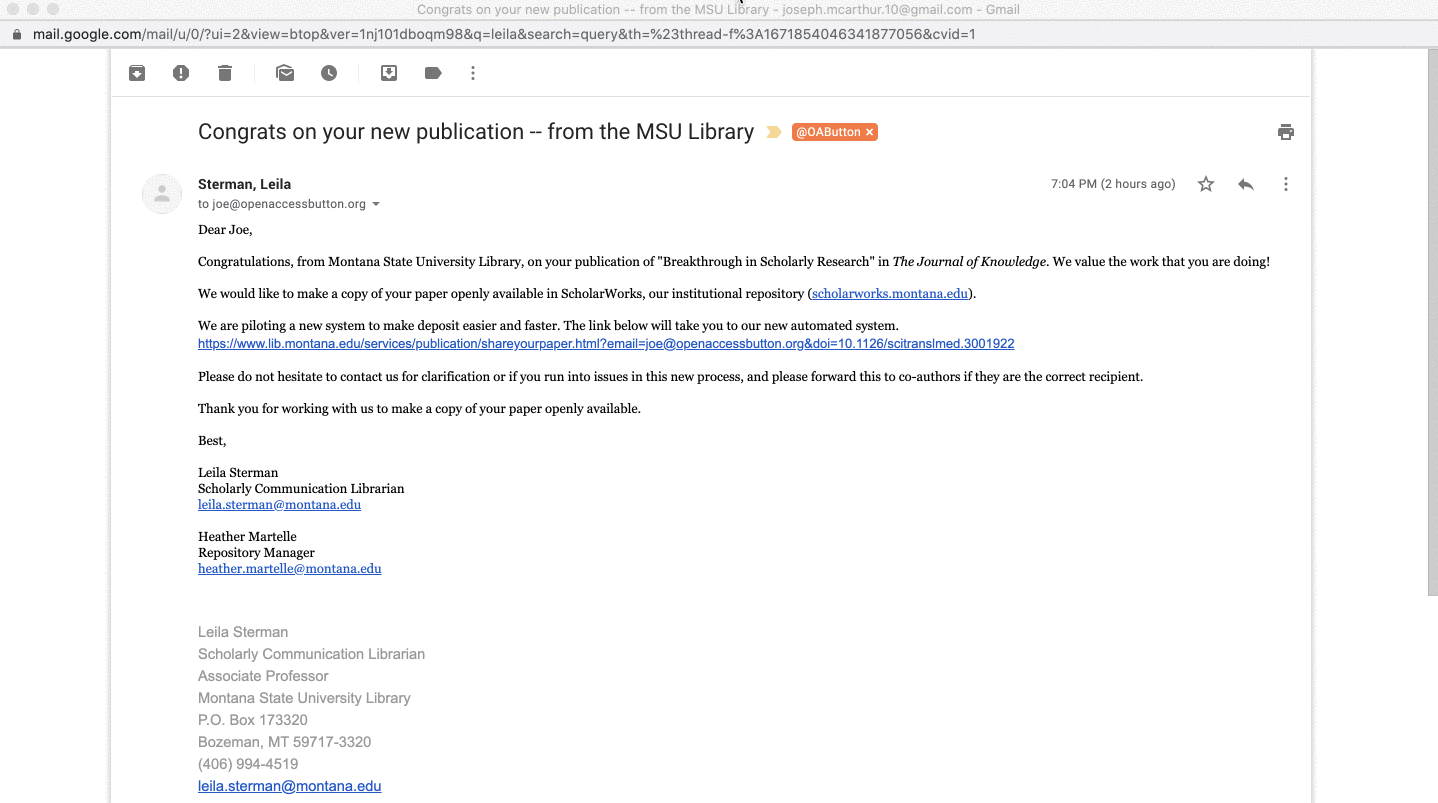Mark as unread using the envelope icon
The width and height of the screenshot is (1438, 803).
pos(285,73)
